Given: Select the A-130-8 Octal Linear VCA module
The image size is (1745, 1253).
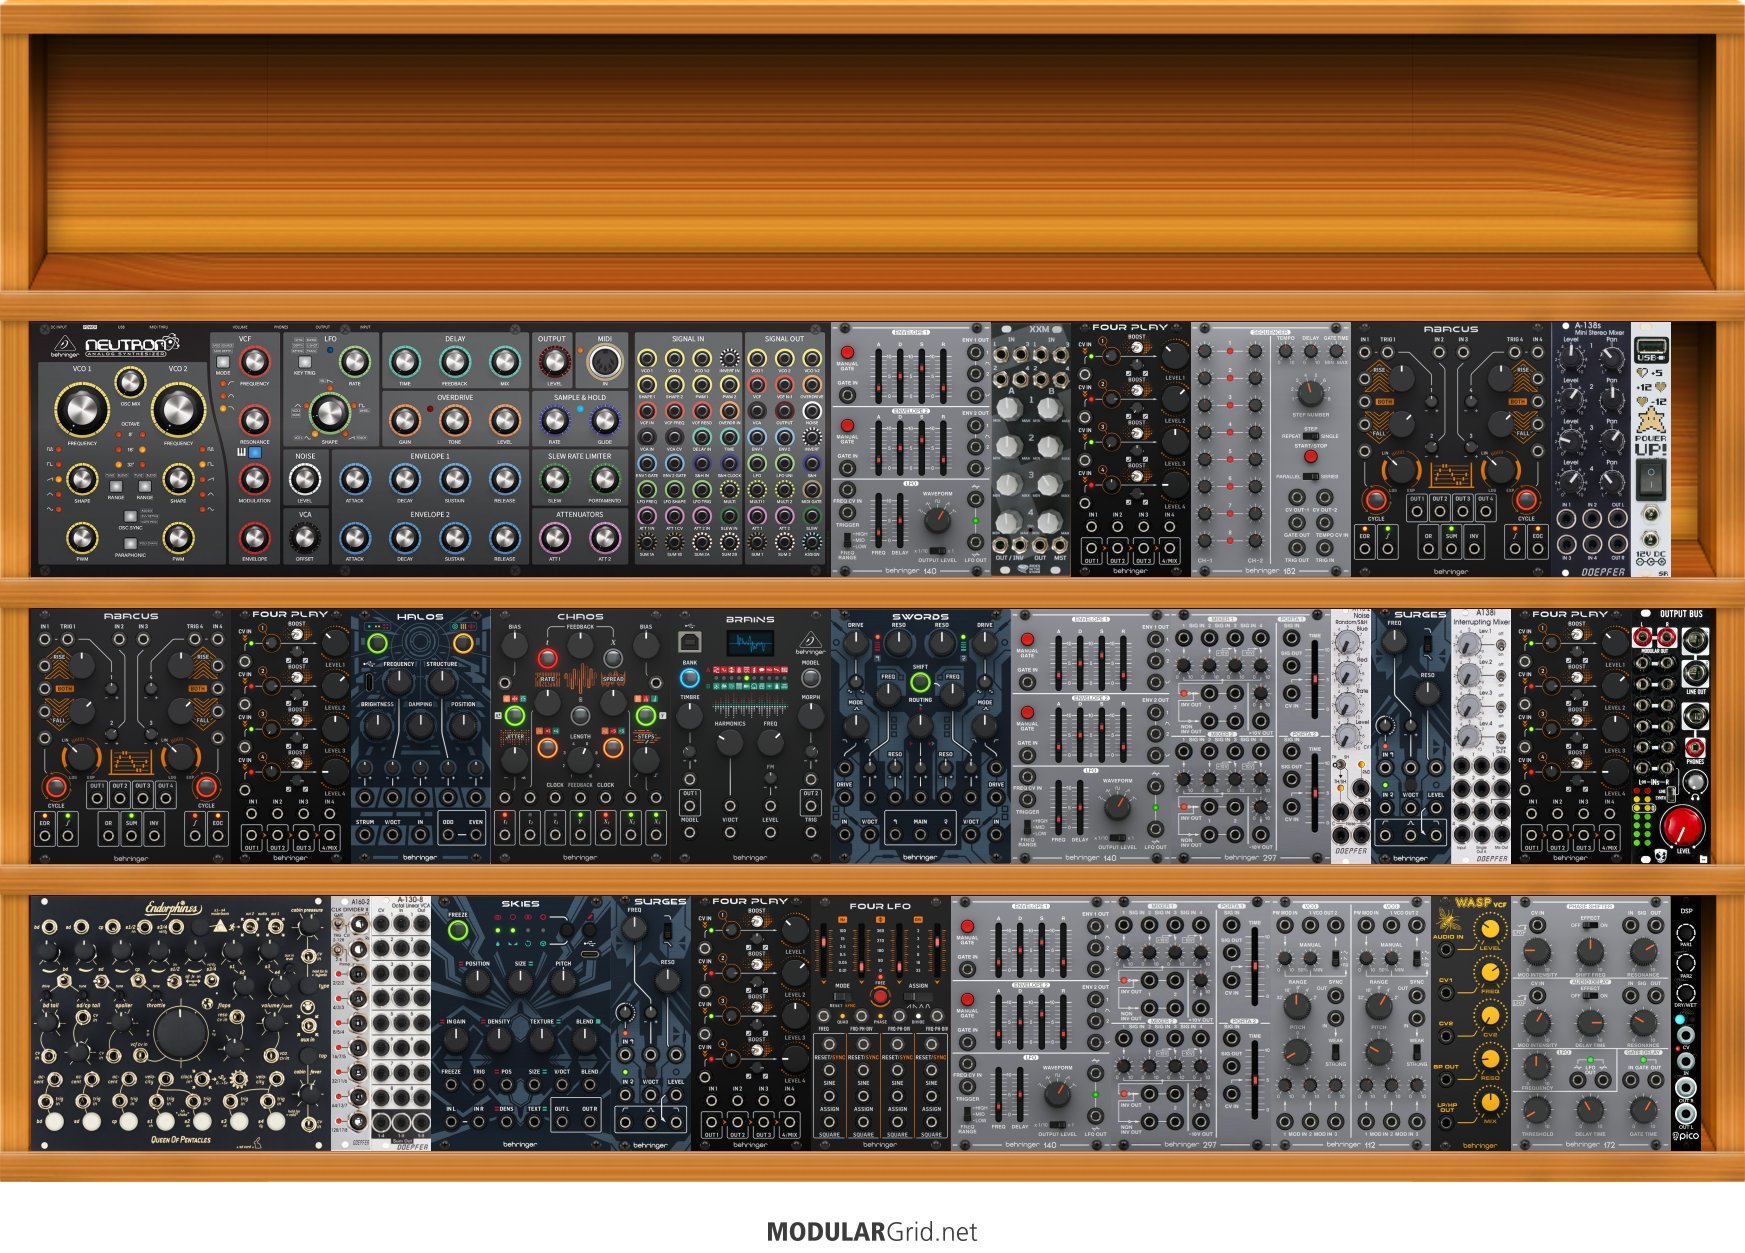Looking at the screenshot, I should (401, 1023).
